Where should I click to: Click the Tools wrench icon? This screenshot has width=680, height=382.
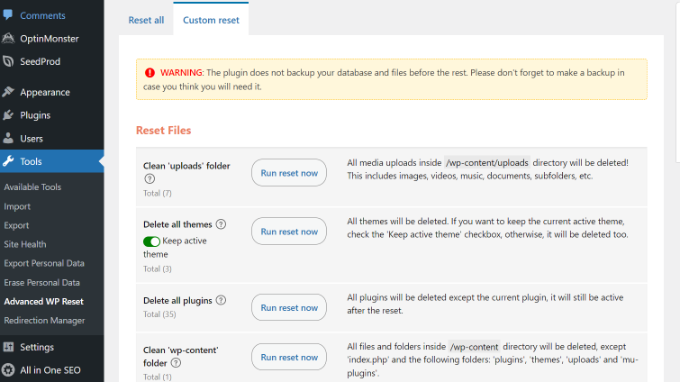pos(8,161)
